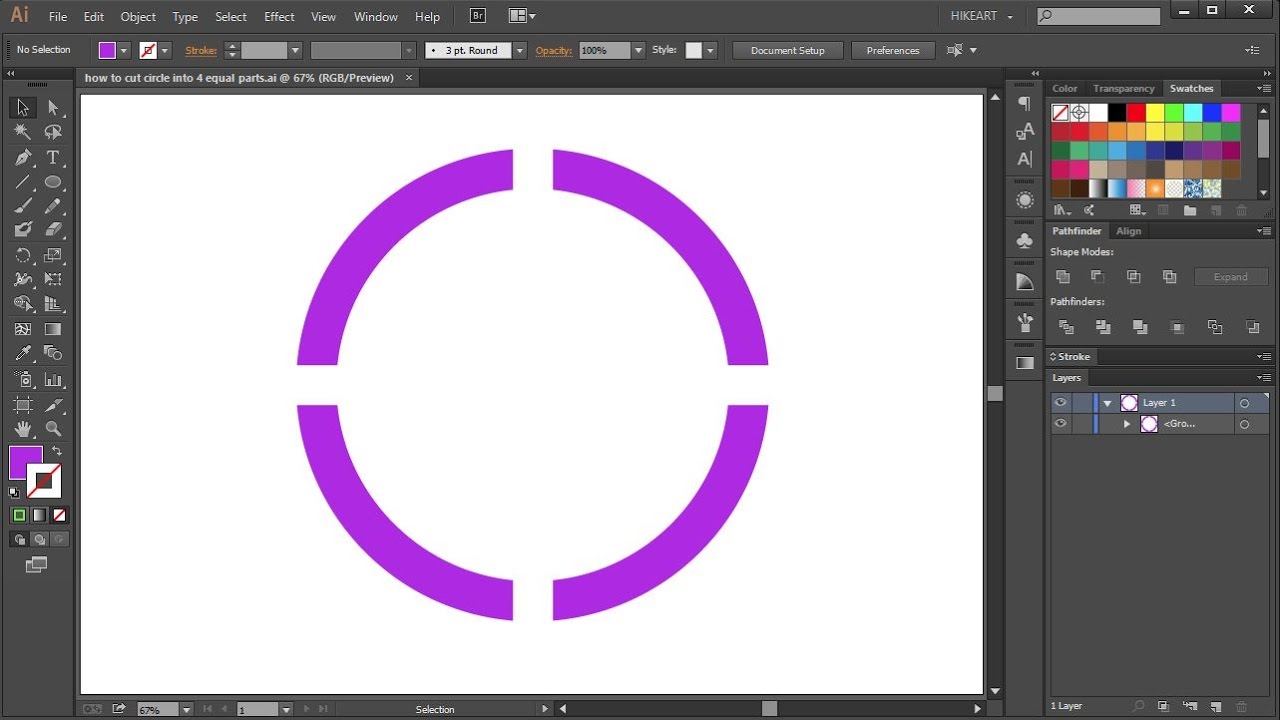Open Adobe Bridge with the Br icon
This screenshot has width=1280, height=720.
point(478,16)
